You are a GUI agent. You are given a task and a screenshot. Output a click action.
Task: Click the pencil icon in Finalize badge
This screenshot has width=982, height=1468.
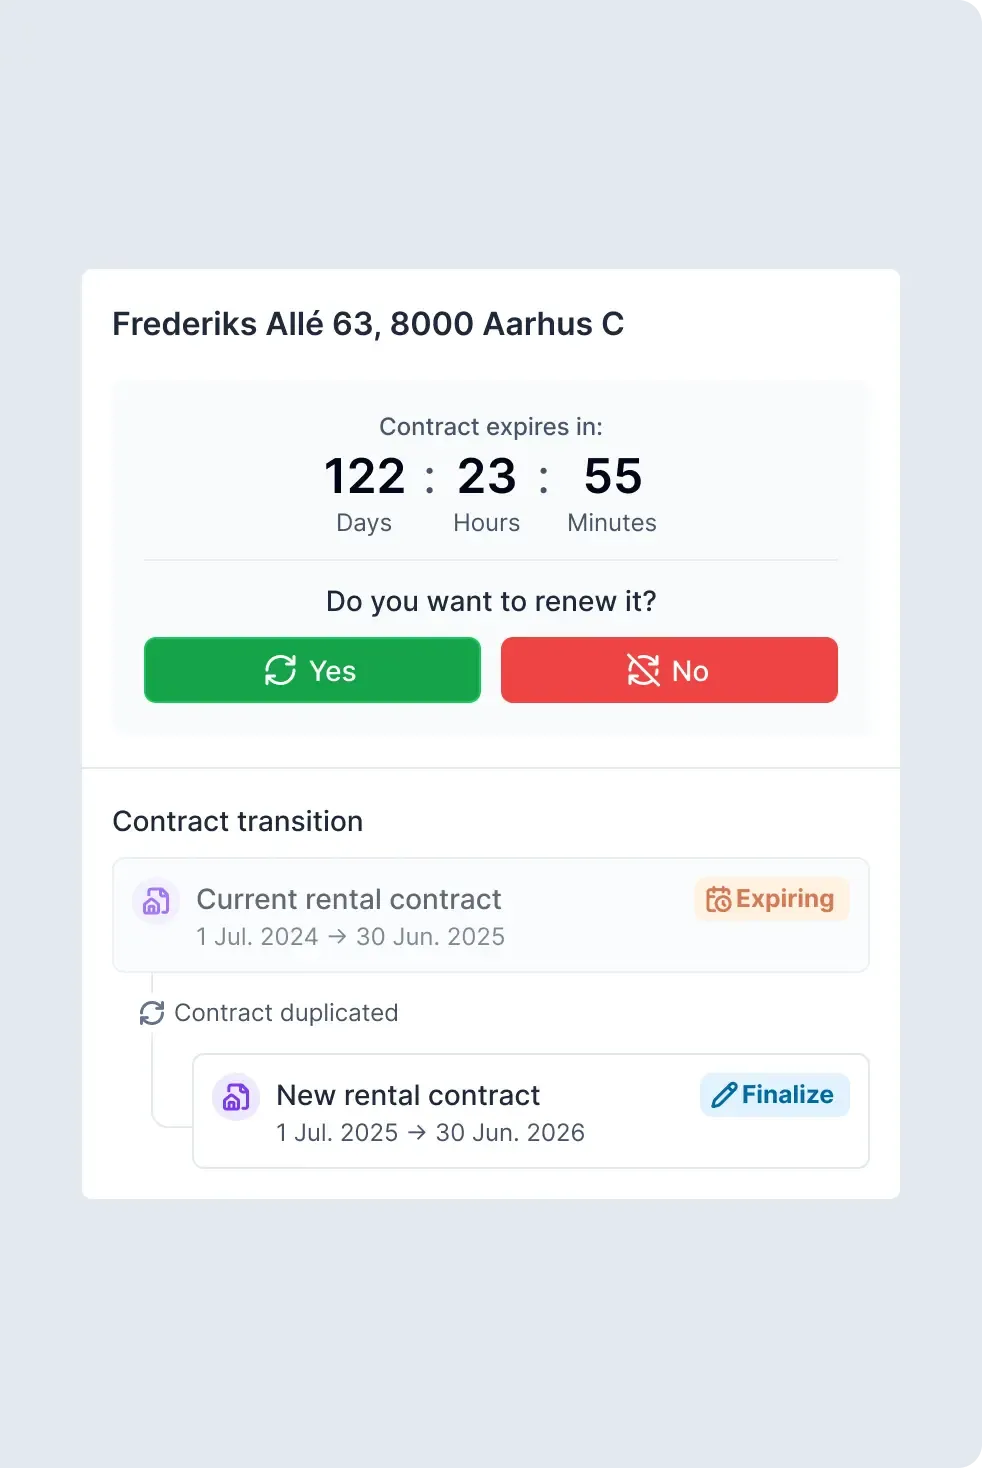[x=724, y=1095]
